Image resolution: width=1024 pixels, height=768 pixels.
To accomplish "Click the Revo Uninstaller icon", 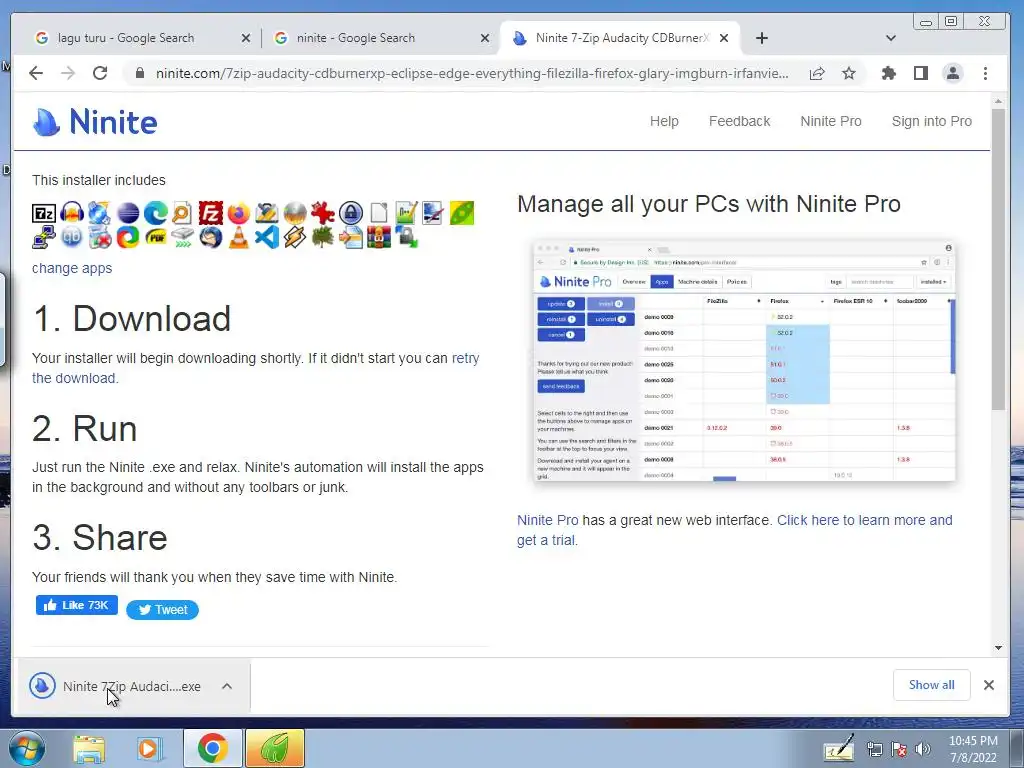I will tap(100, 237).
